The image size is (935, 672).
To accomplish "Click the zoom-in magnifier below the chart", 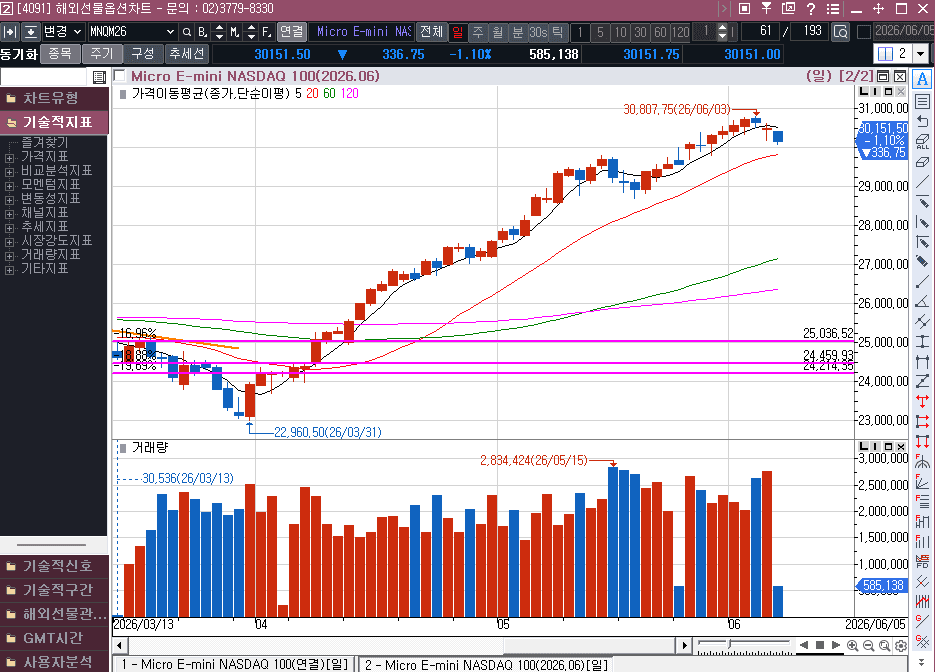I will (x=852, y=645).
